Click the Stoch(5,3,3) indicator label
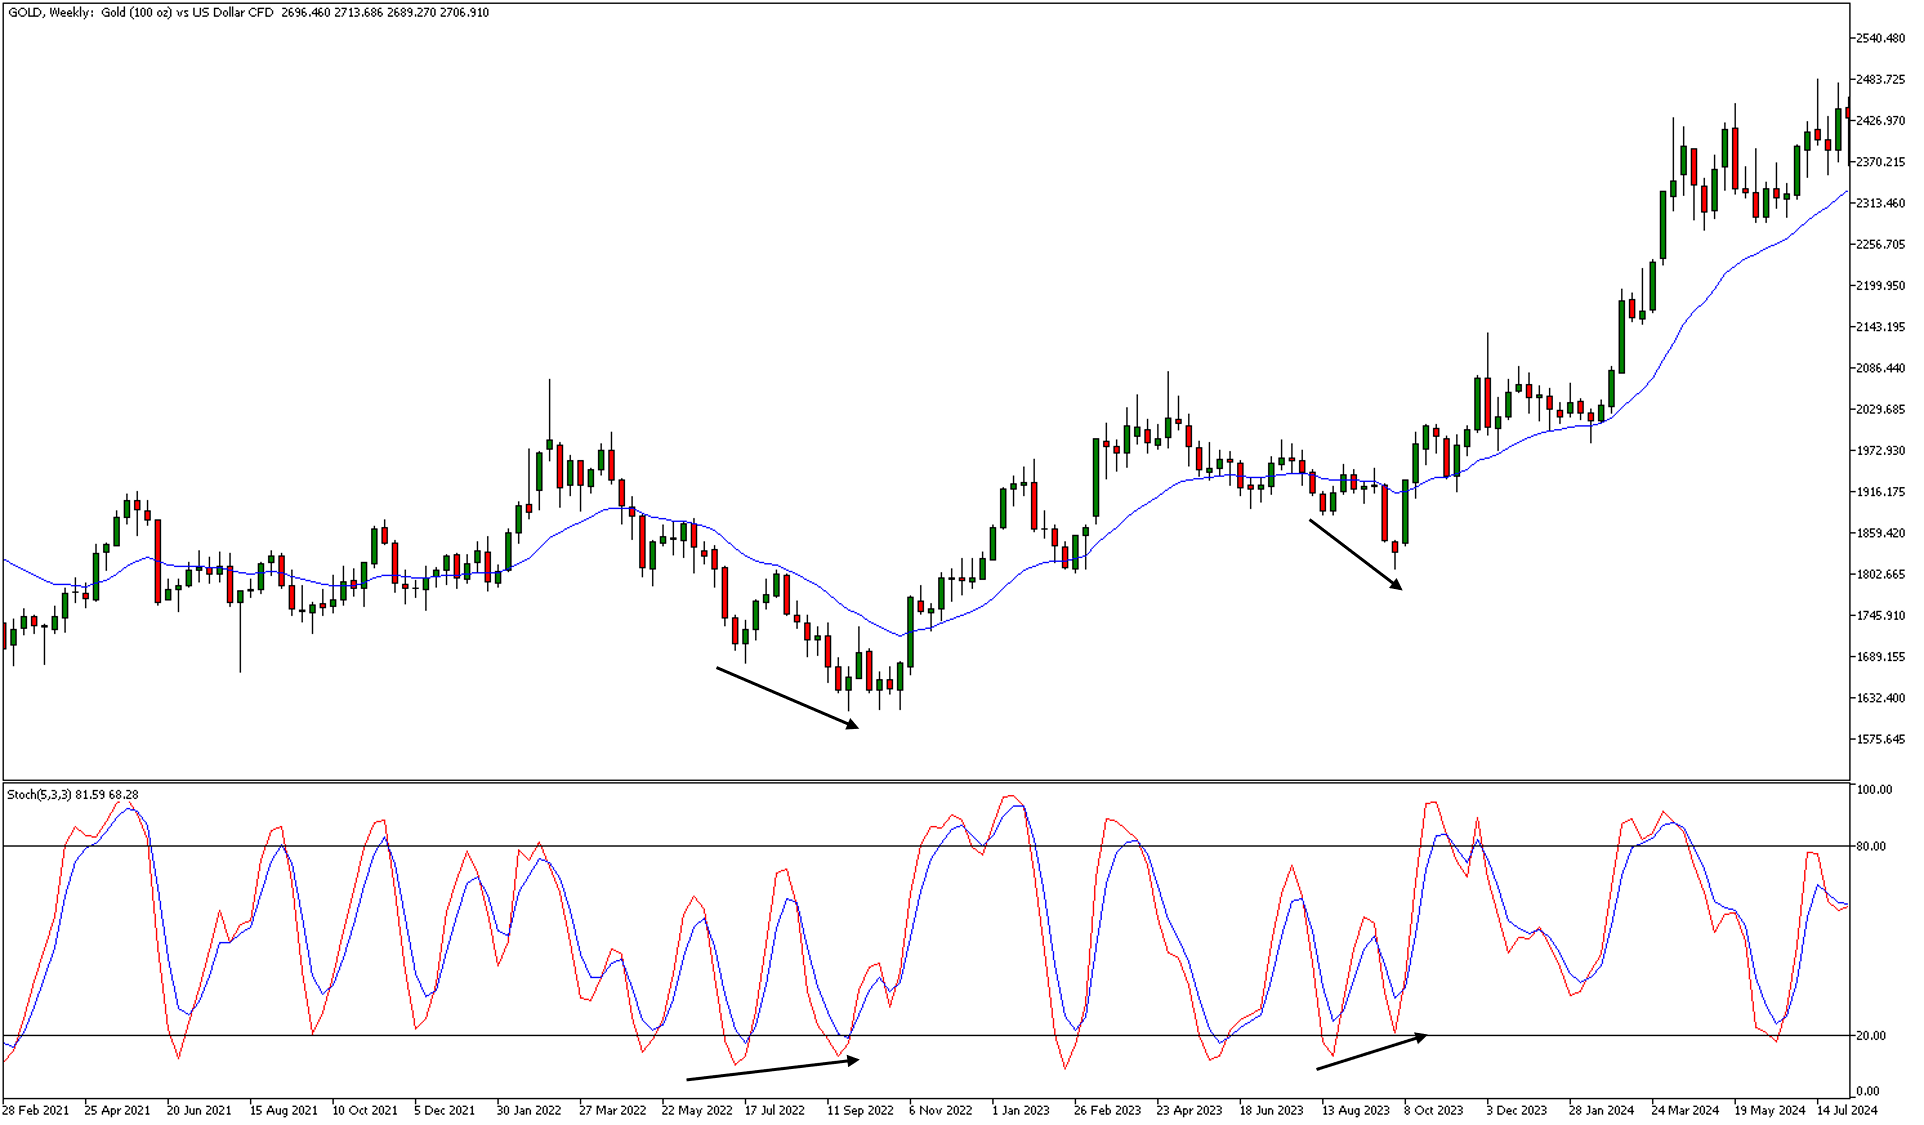This screenshot has width=1924, height=1125. (x=73, y=795)
